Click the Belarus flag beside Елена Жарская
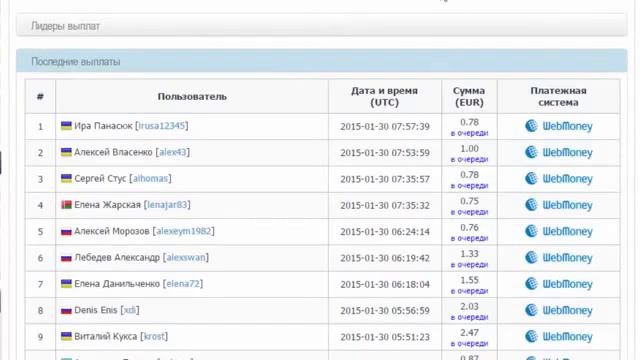The height and width of the screenshot is (360, 640). click(x=66, y=205)
